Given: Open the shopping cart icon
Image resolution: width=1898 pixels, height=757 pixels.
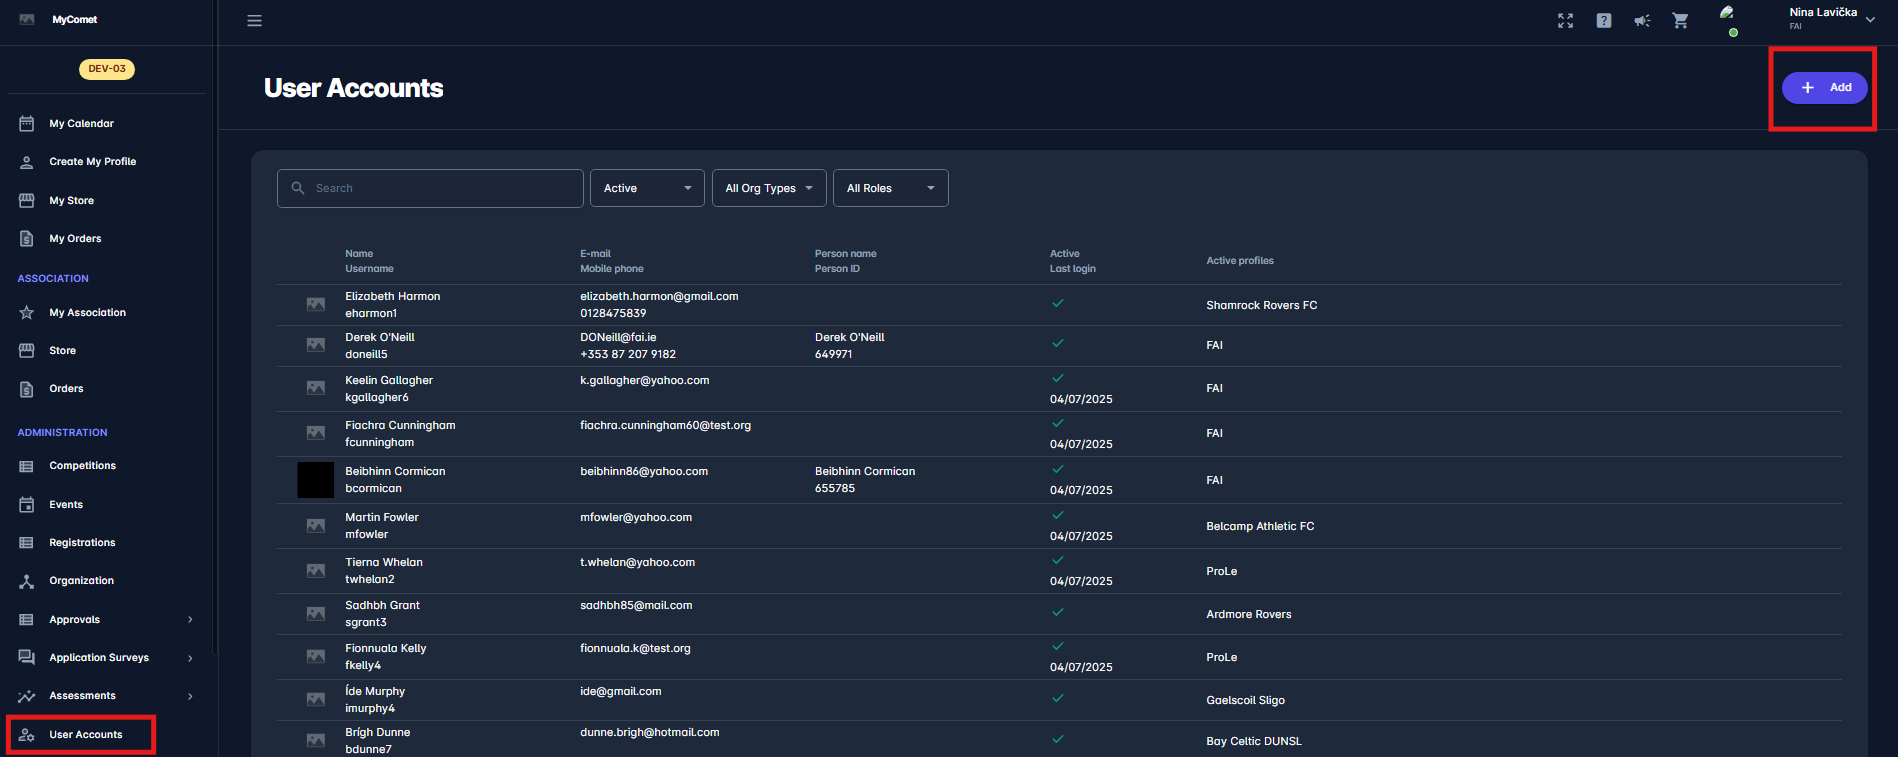Looking at the screenshot, I should pyautogui.click(x=1680, y=21).
